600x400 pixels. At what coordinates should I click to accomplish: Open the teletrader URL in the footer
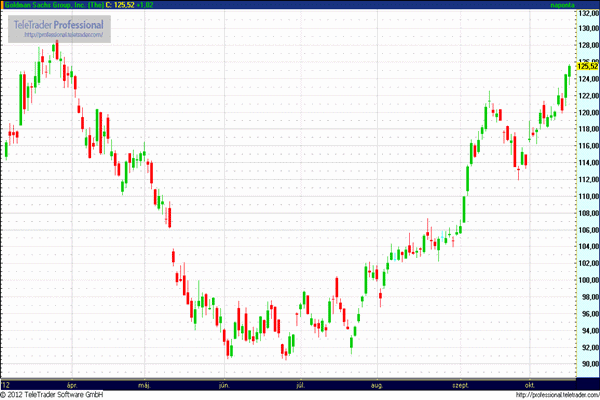coord(558,395)
